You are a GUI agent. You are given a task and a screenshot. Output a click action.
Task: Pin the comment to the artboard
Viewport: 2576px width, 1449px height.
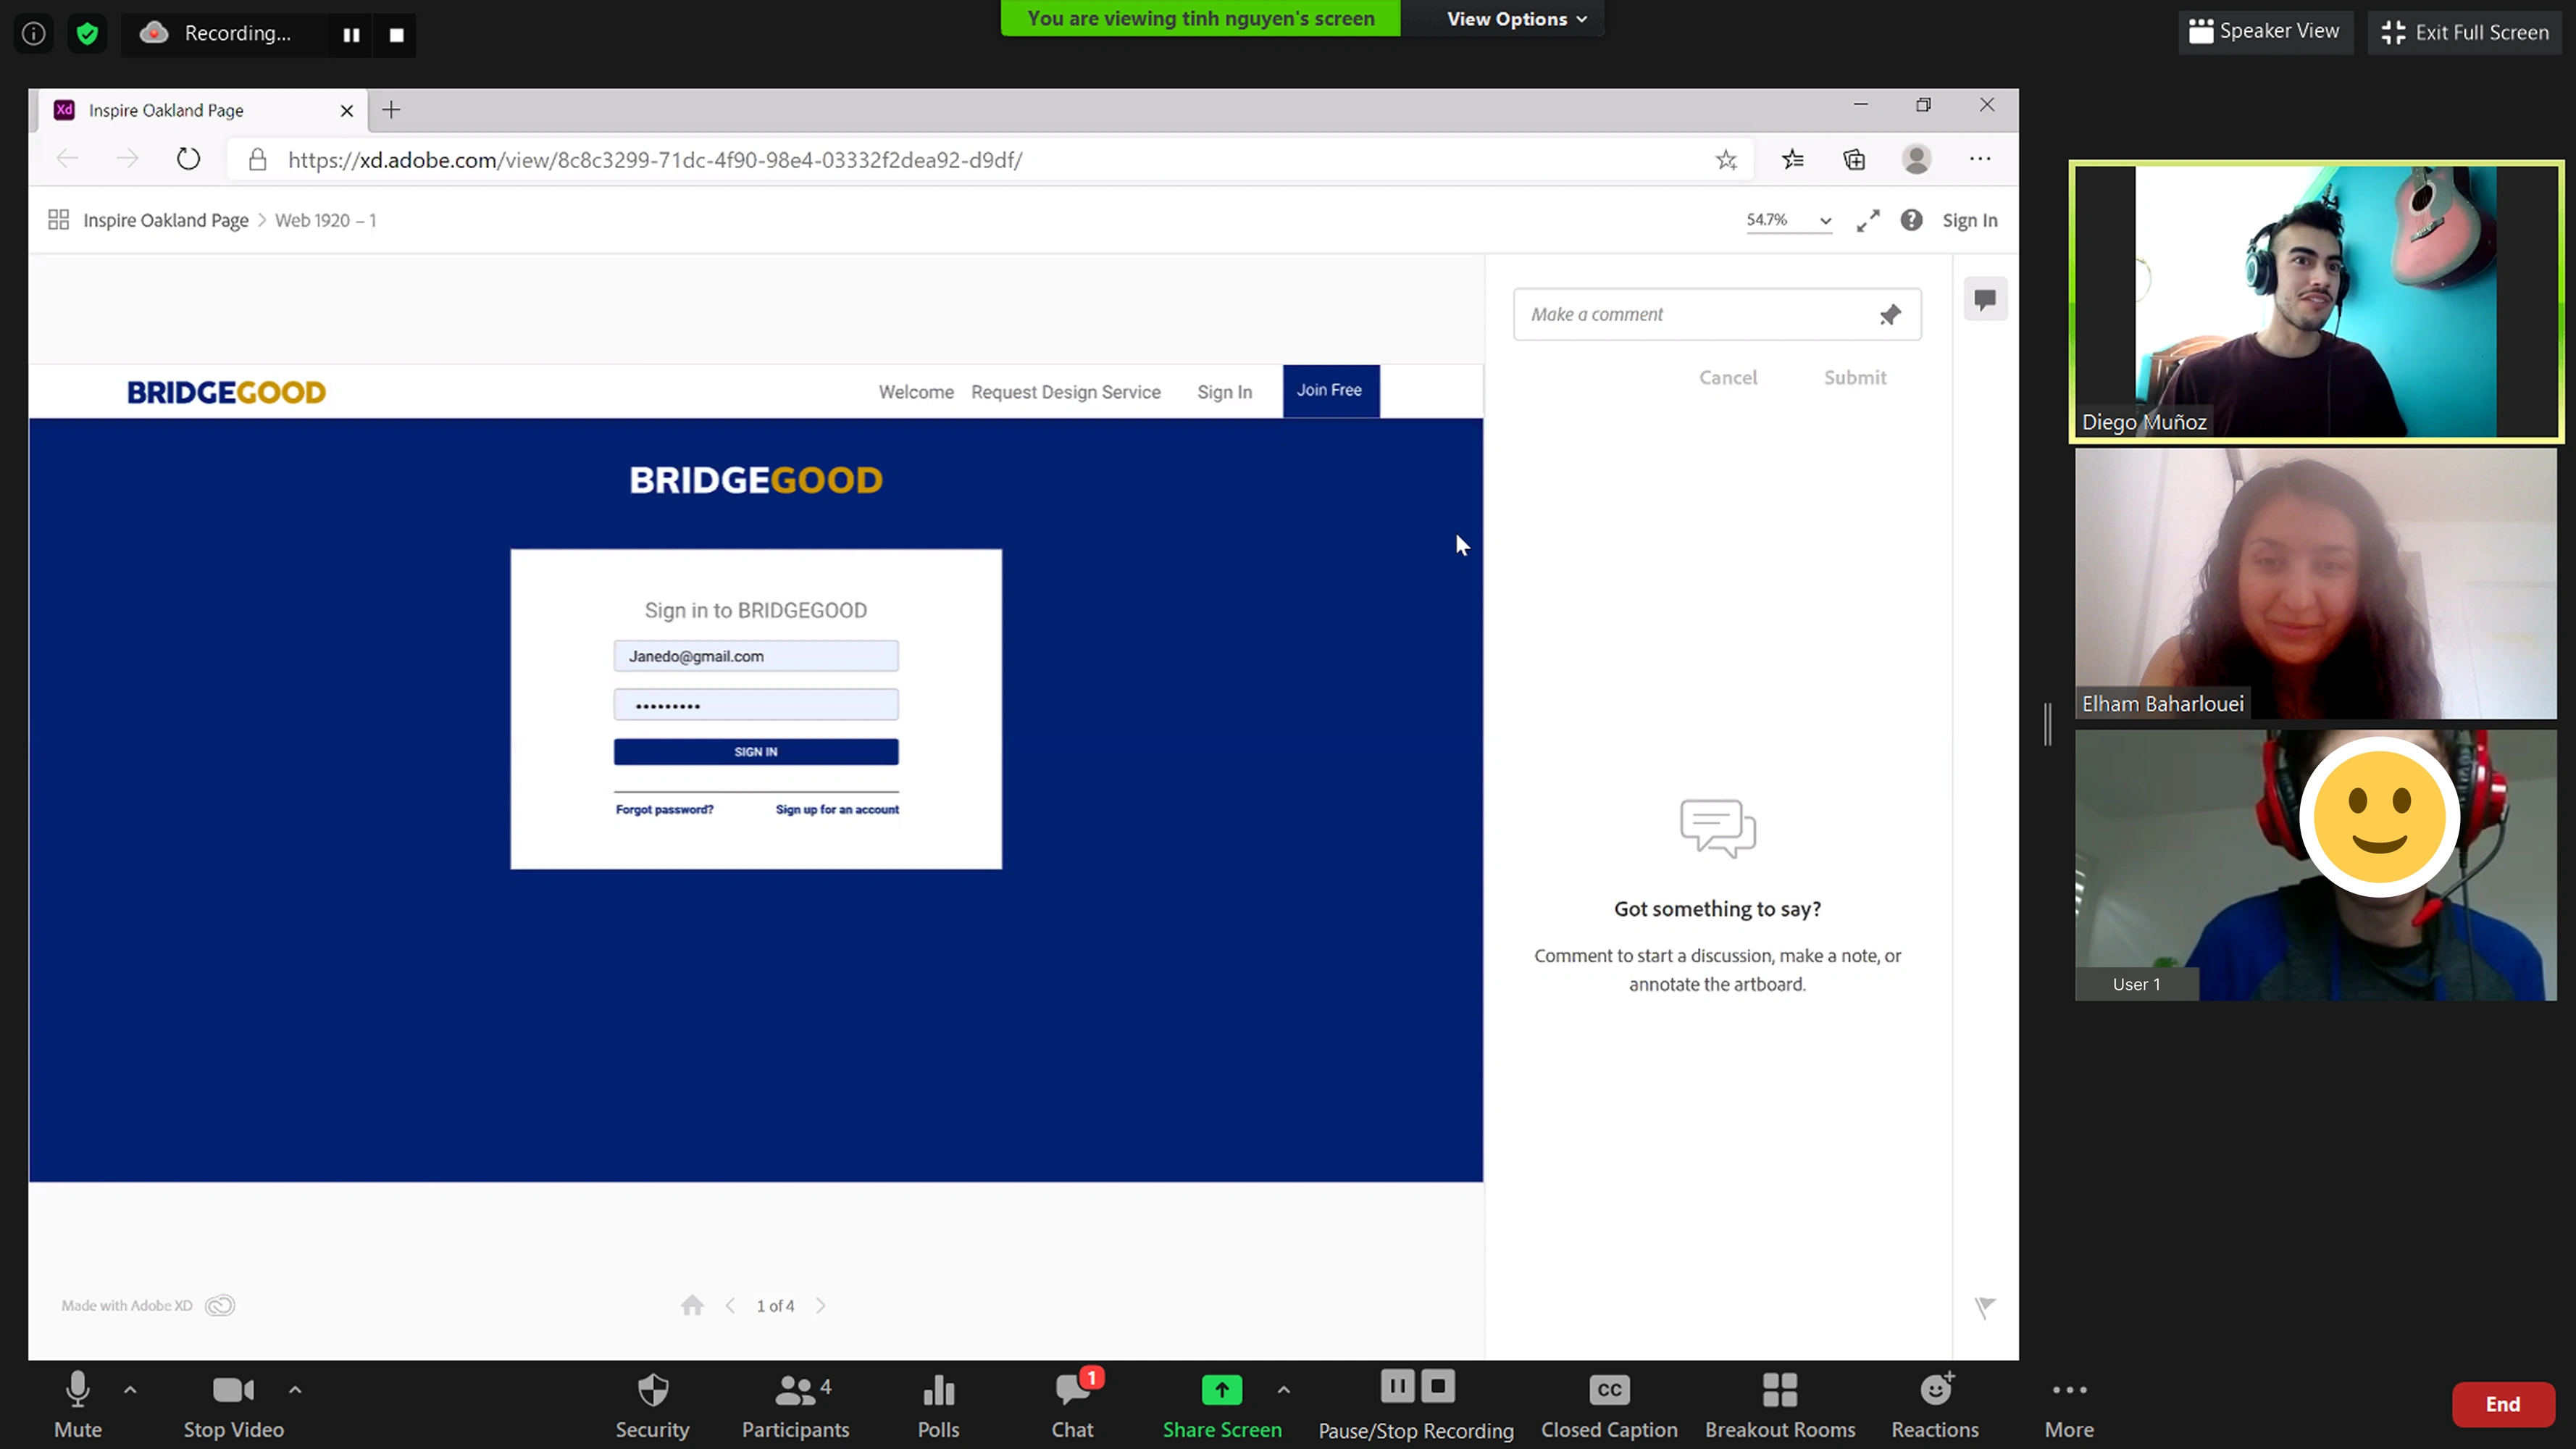[1890, 315]
